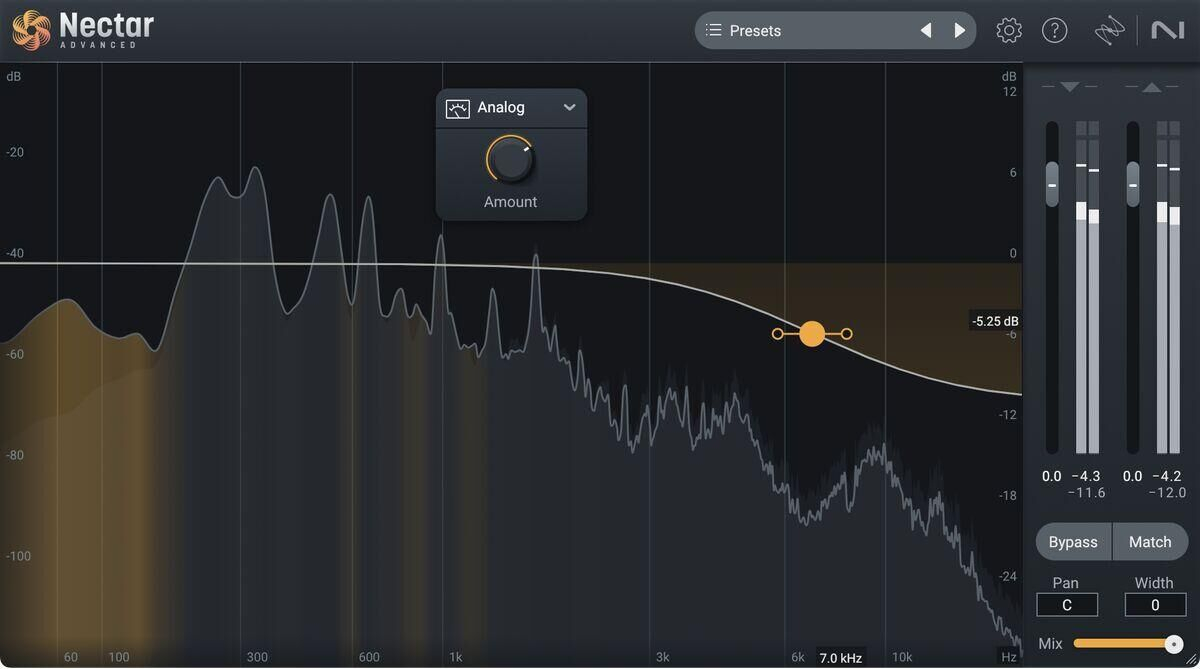
Task: Click the help question mark icon
Action: pos(1055,31)
